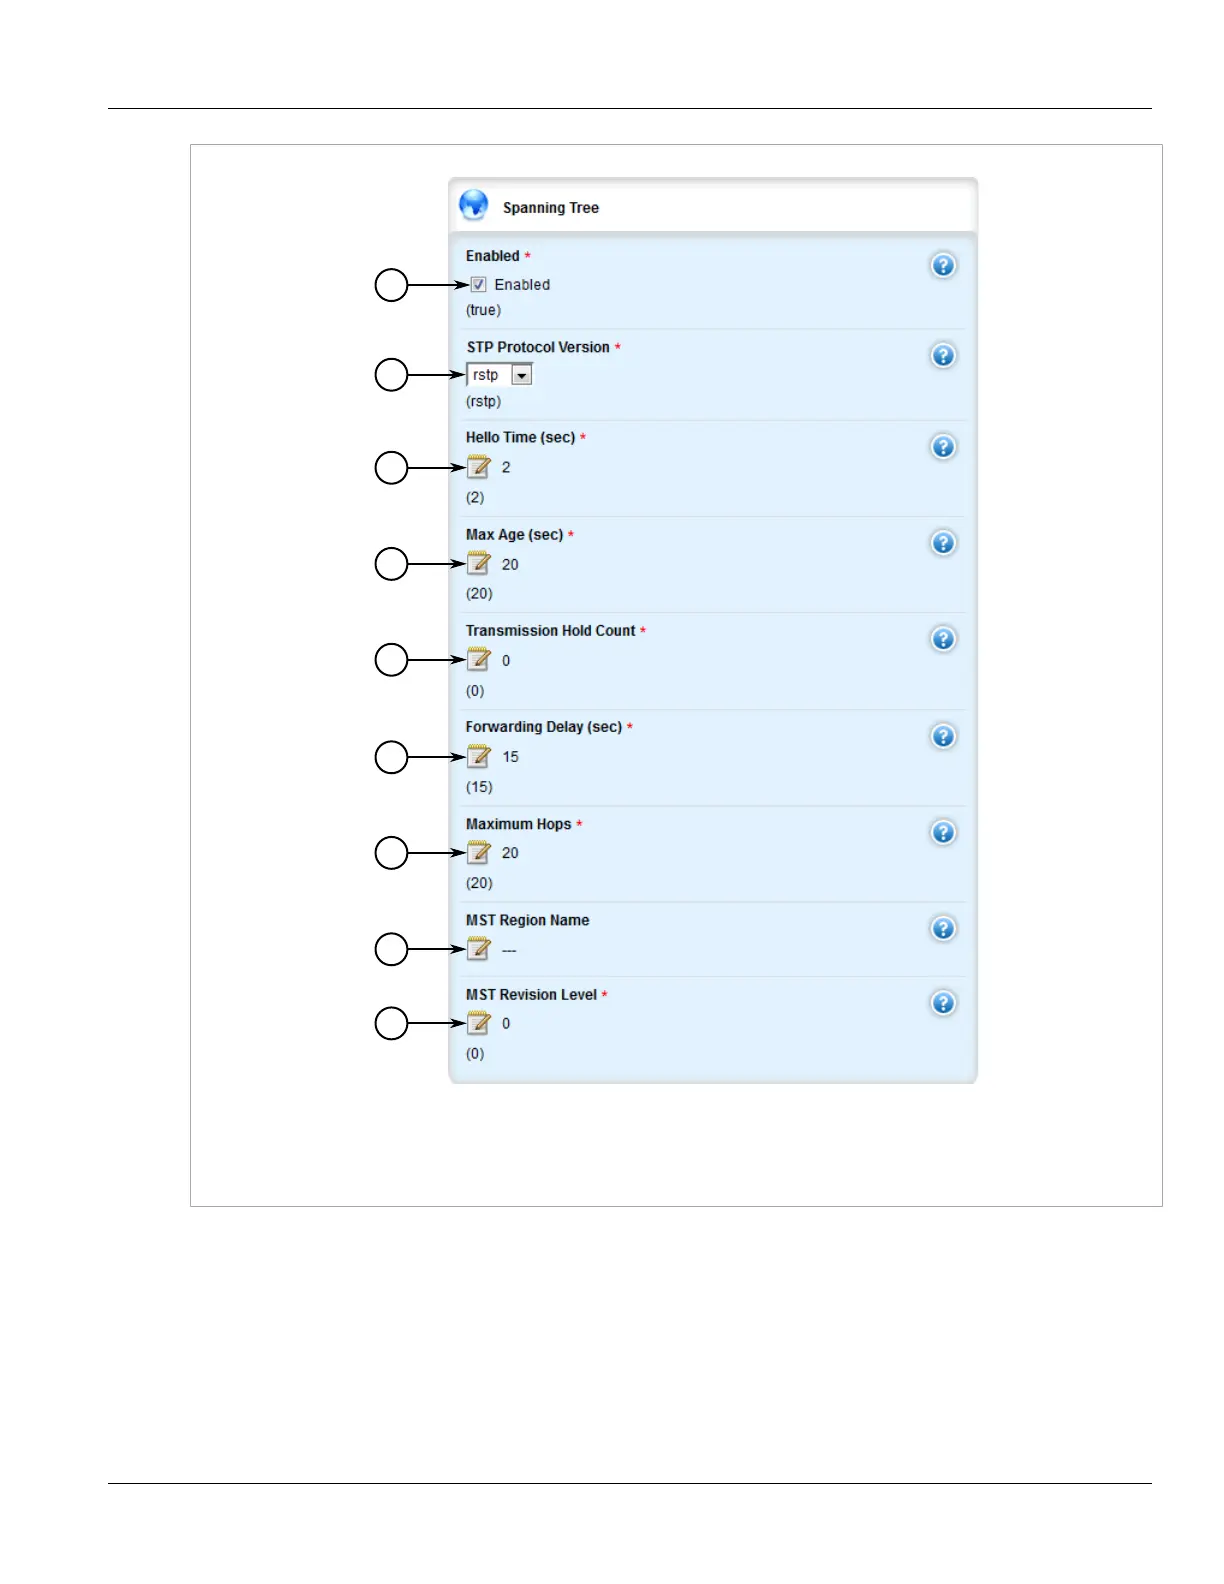Edit the Max Age value

click(479, 564)
